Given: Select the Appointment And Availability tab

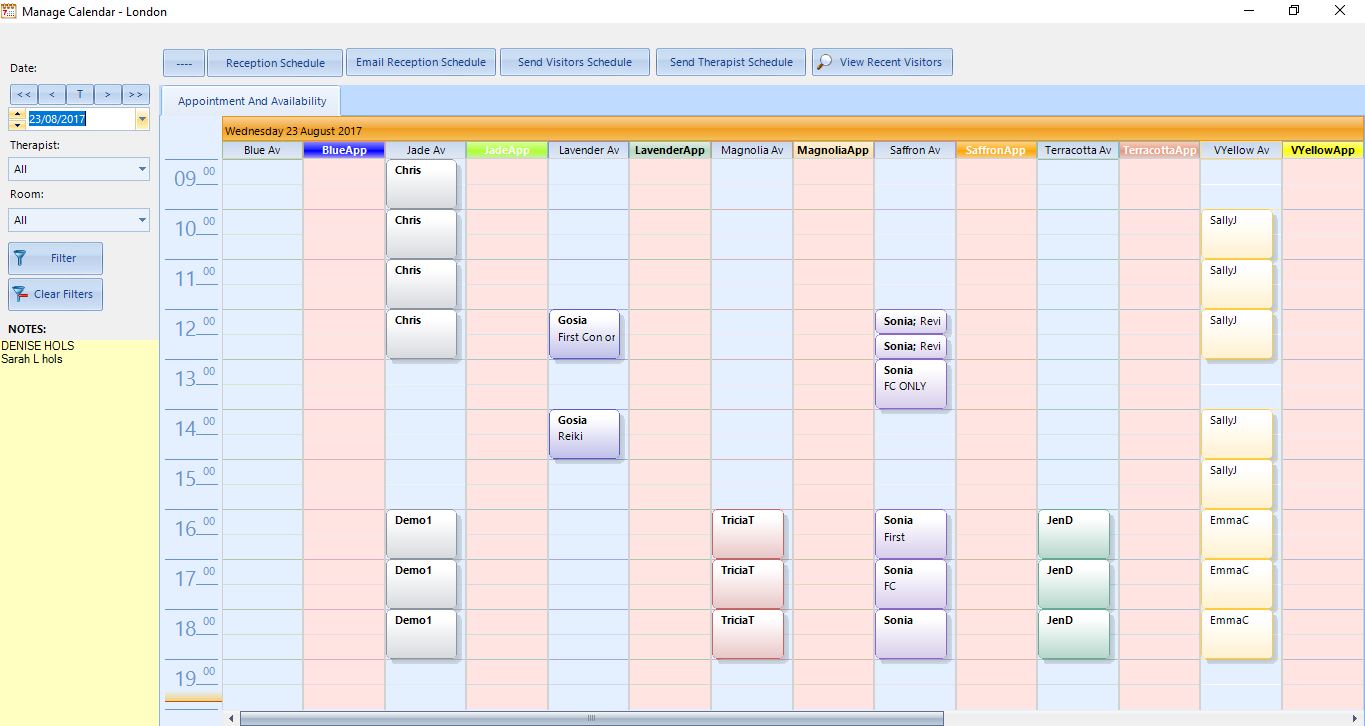Looking at the screenshot, I should (x=252, y=101).
